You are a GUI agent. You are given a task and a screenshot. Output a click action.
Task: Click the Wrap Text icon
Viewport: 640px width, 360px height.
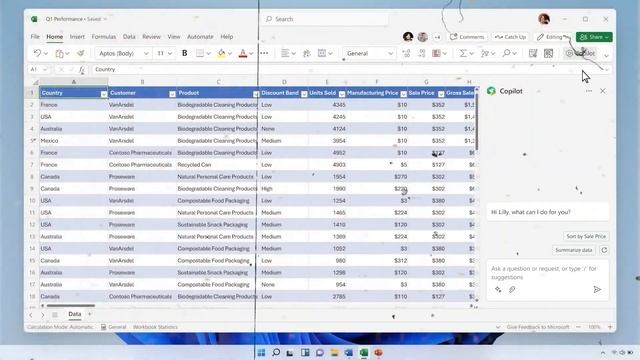click(307, 53)
